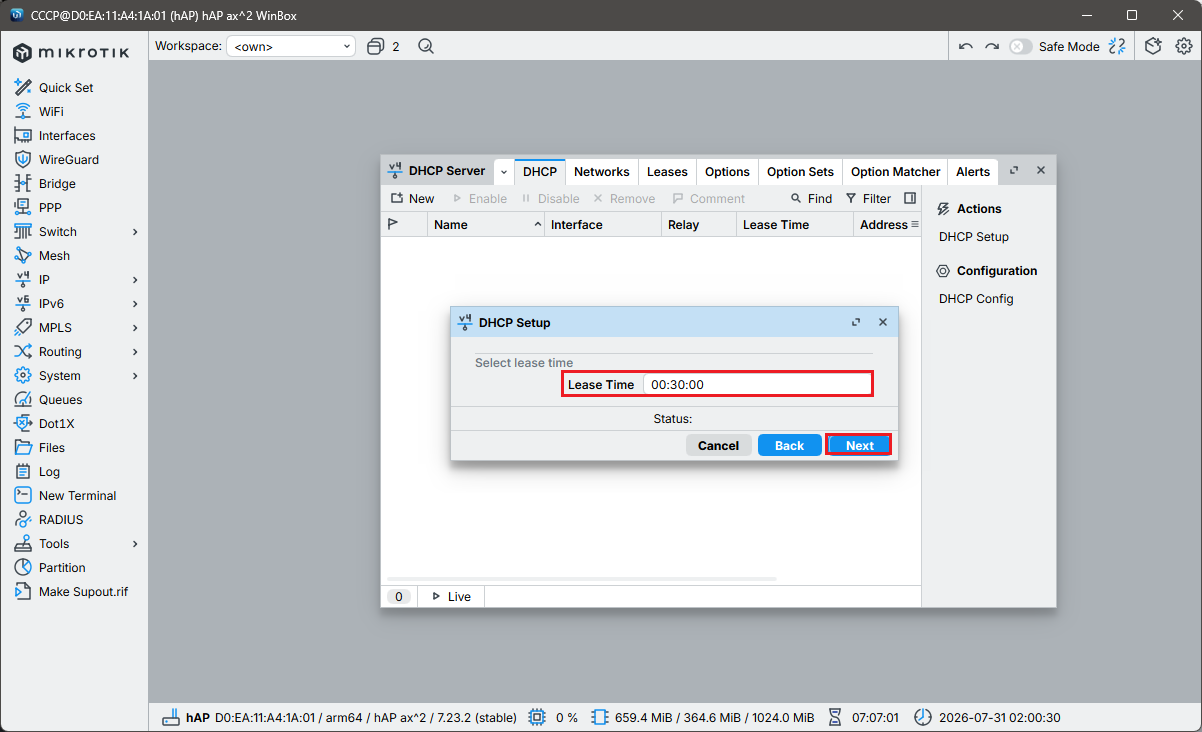Click the icon right of Safe Mode
The width and height of the screenshot is (1202, 732).
(1118, 46)
